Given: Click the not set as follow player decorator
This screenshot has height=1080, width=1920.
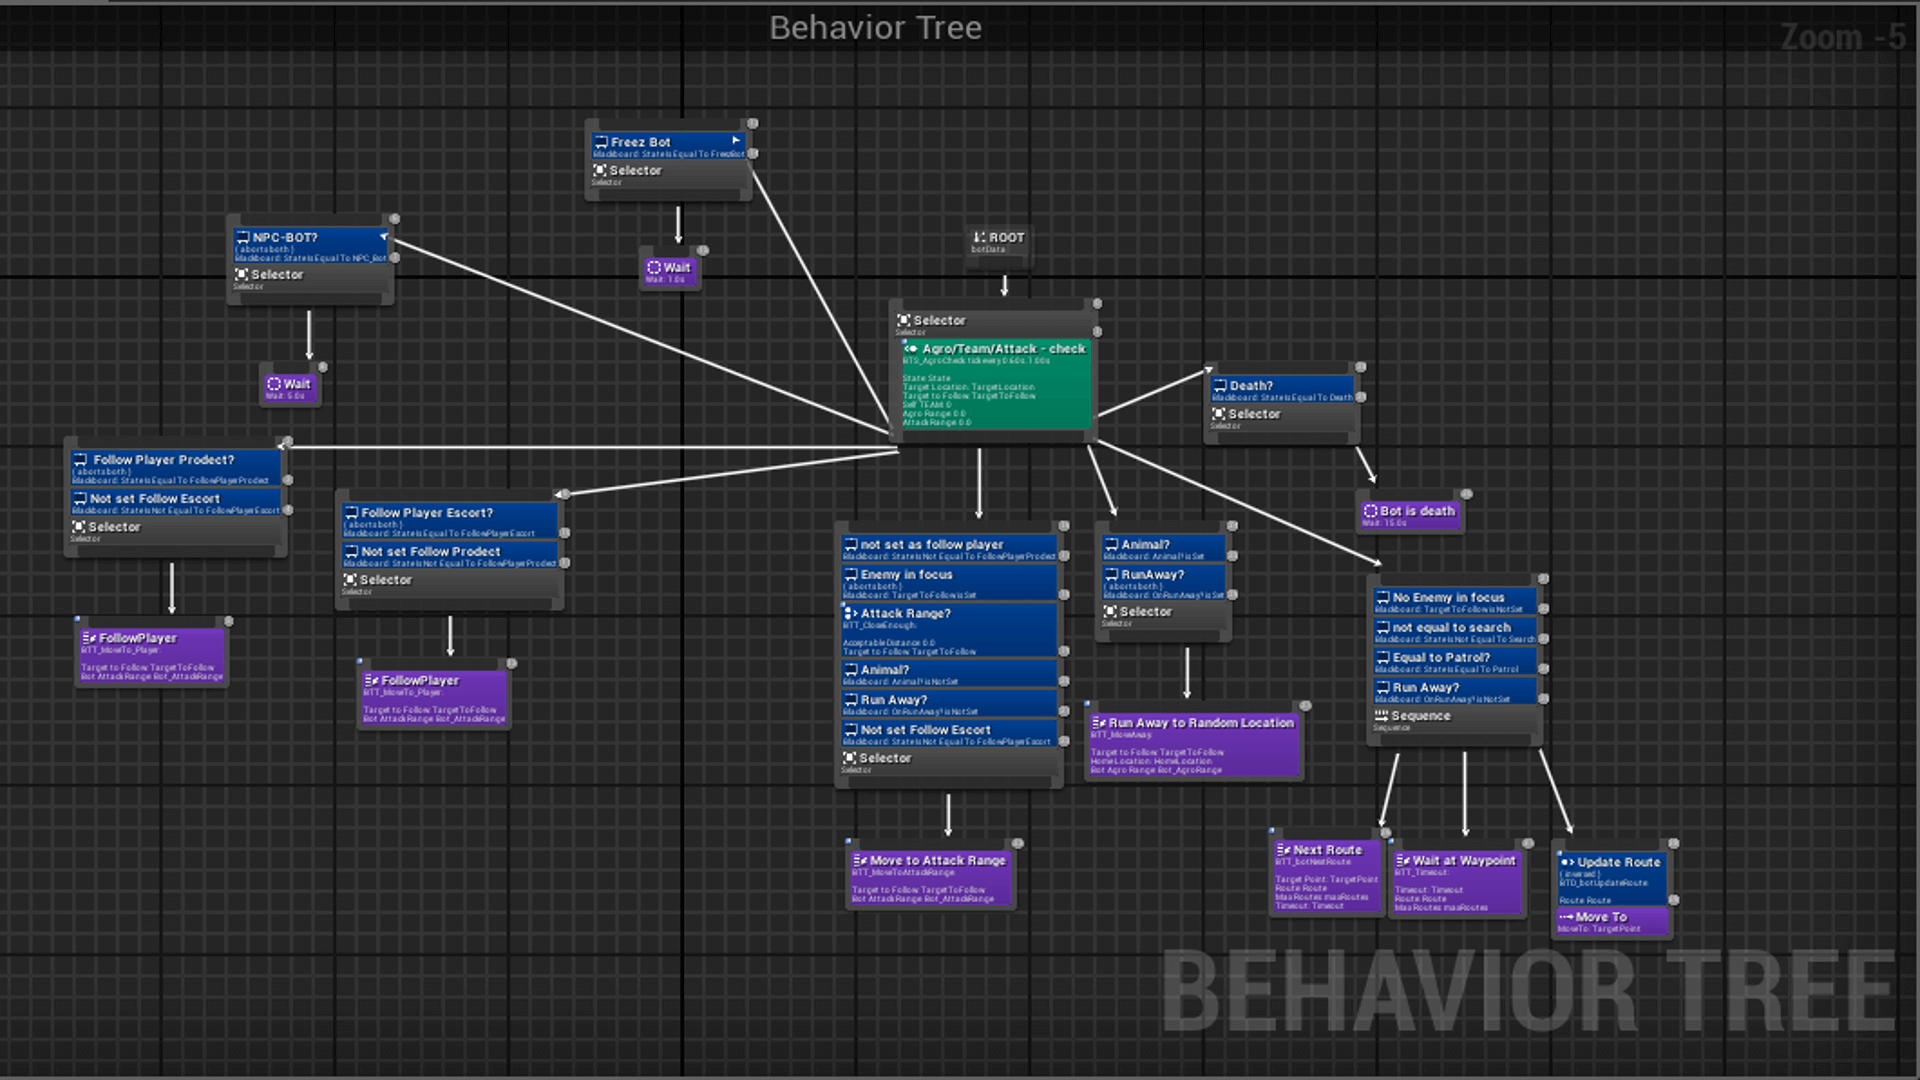Looking at the screenshot, I should tap(949, 549).
